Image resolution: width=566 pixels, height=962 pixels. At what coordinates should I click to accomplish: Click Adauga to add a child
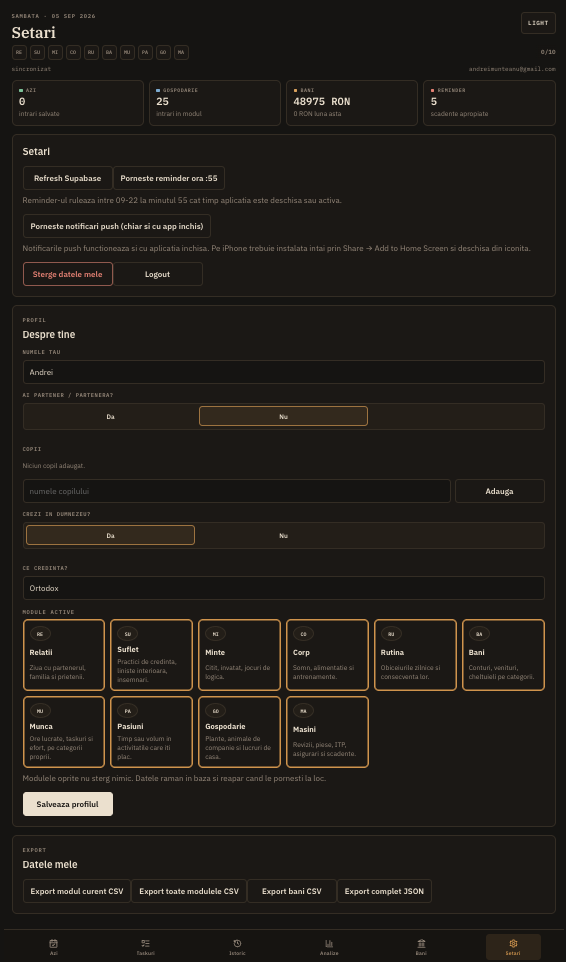tap(500, 491)
